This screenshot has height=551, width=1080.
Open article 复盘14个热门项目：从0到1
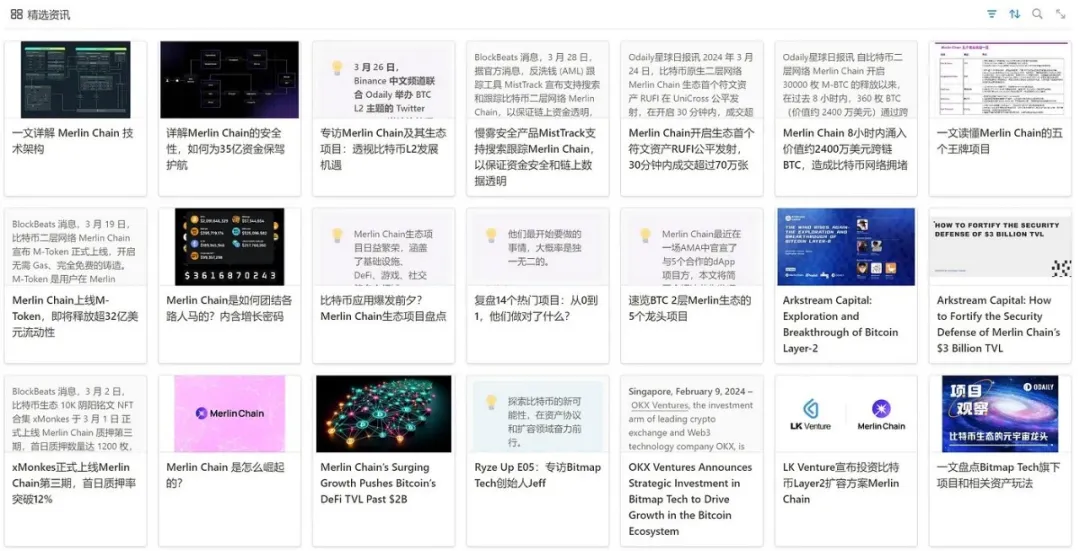coord(536,309)
